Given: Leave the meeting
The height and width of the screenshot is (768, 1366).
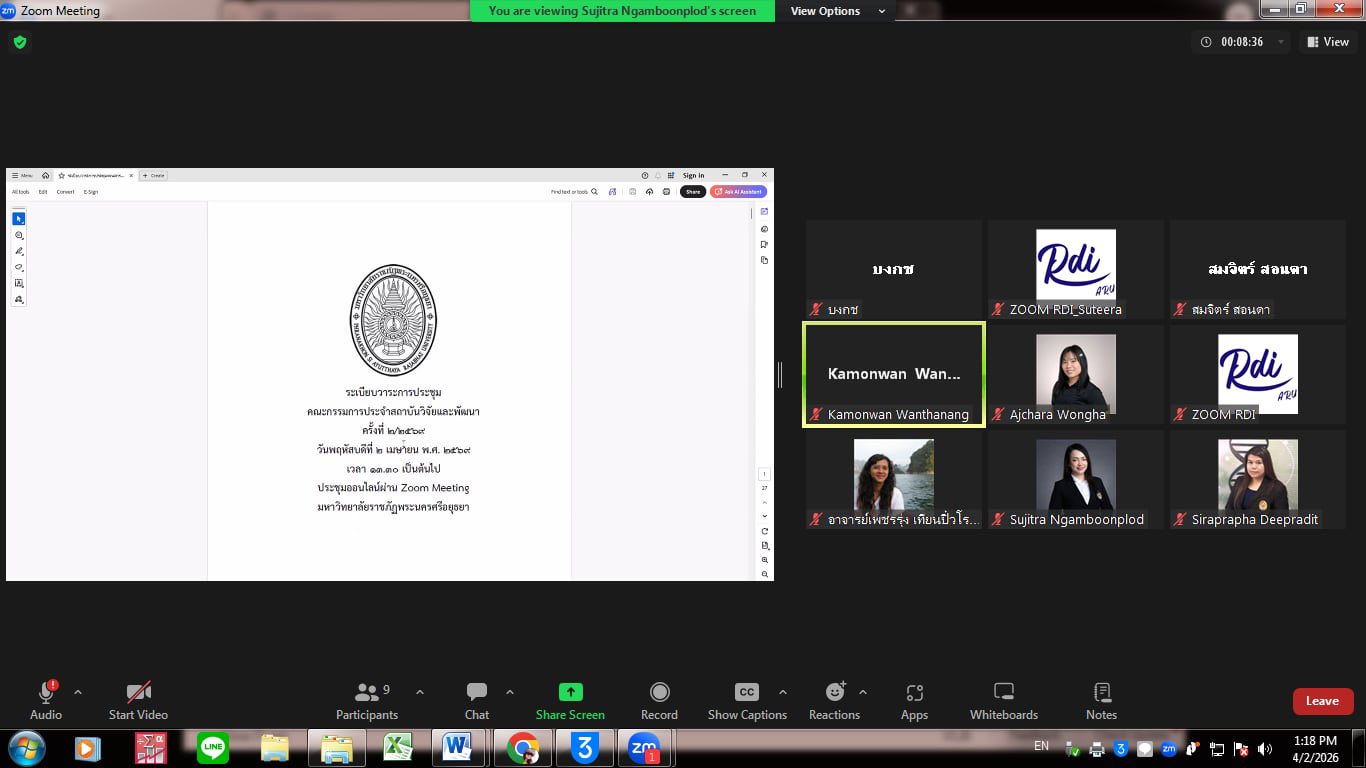Looking at the screenshot, I should point(1322,701).
